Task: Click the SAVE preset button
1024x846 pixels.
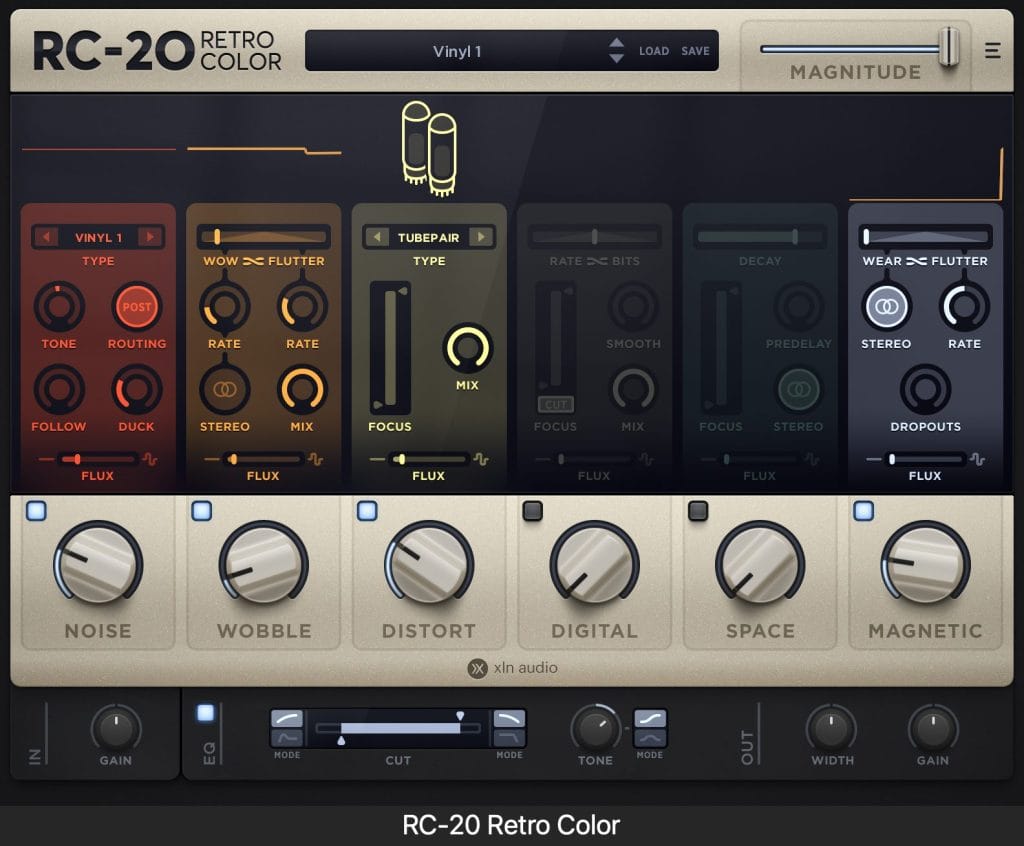Action: pos(695,51)
